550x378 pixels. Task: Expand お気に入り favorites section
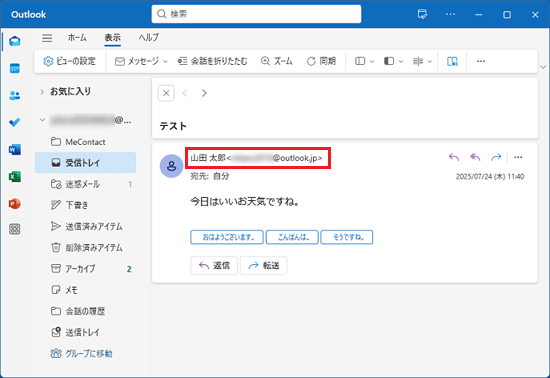(42, 92)
